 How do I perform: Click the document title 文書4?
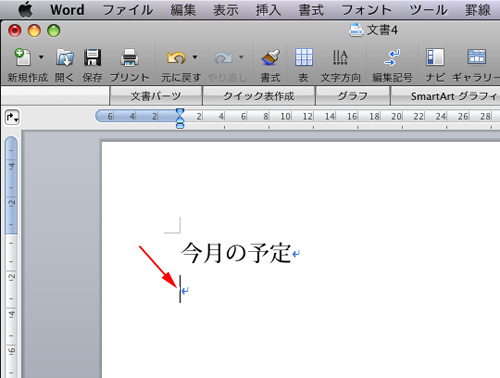[x=382, y=30]
